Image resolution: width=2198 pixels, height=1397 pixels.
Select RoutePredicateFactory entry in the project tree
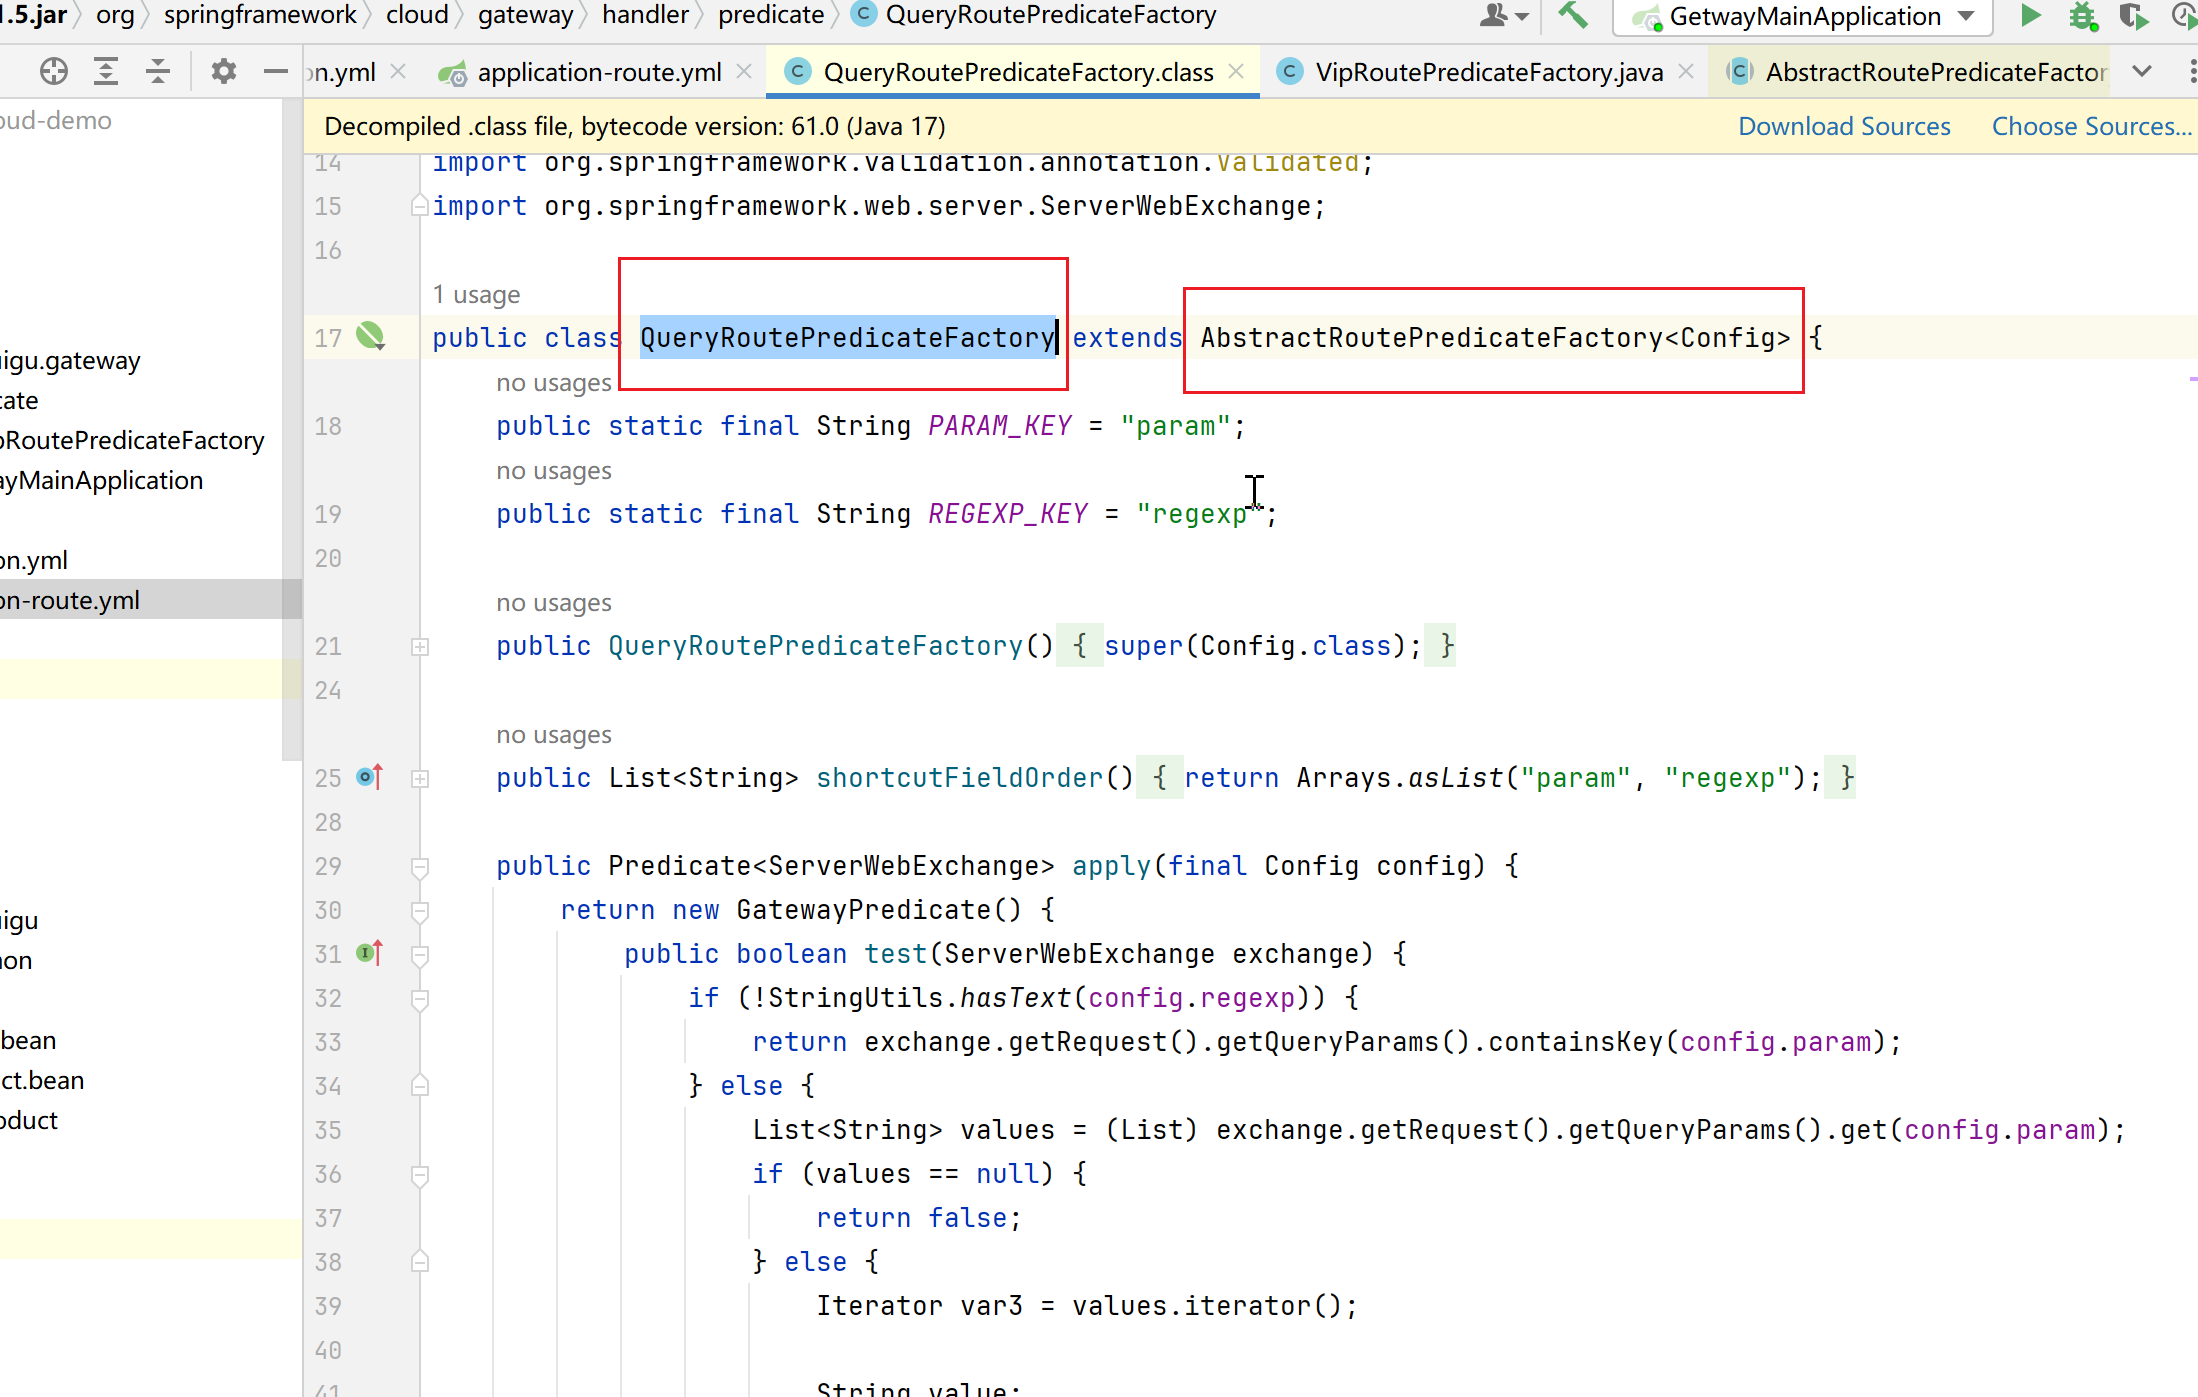[132, 440]
